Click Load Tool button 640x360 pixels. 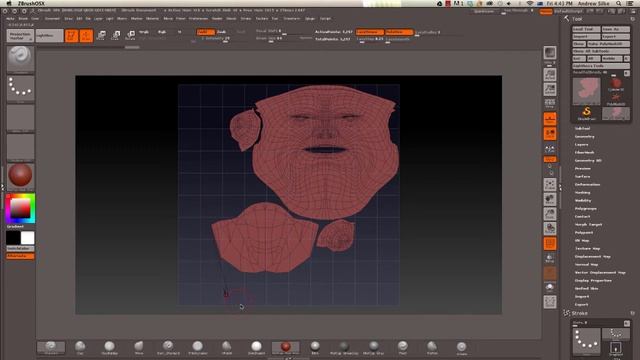[586, 29]
